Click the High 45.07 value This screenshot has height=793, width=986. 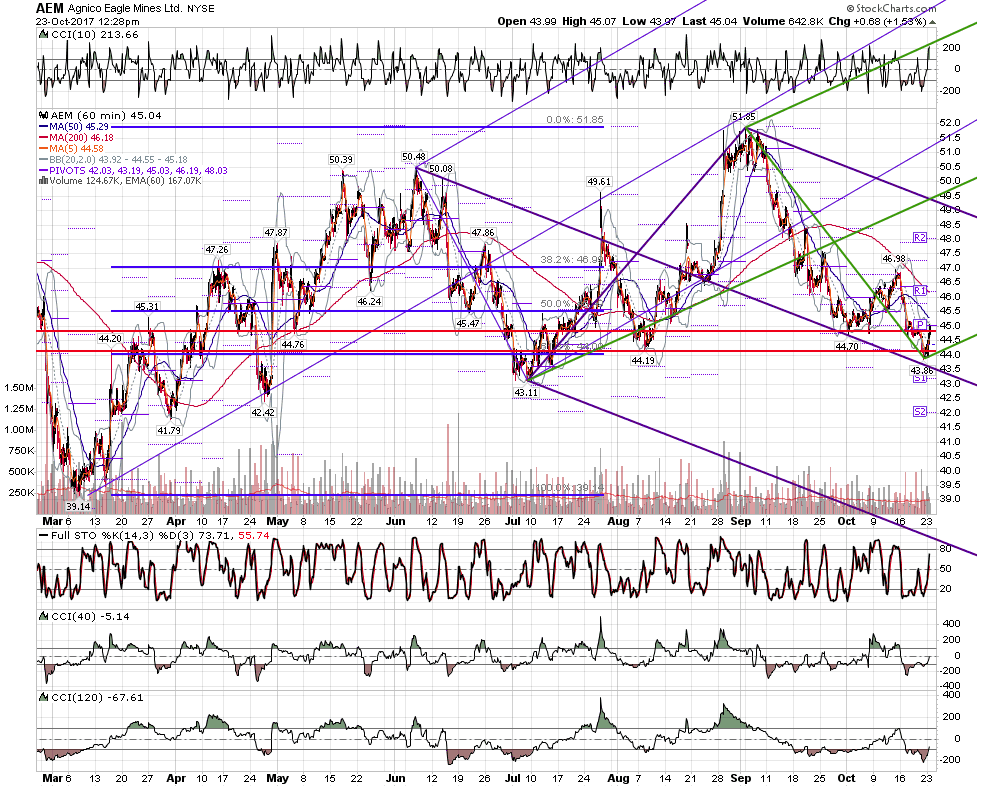(589, 21)
